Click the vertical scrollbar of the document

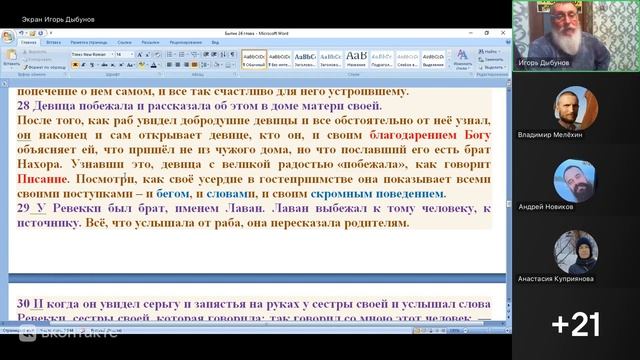coord(509,203)
